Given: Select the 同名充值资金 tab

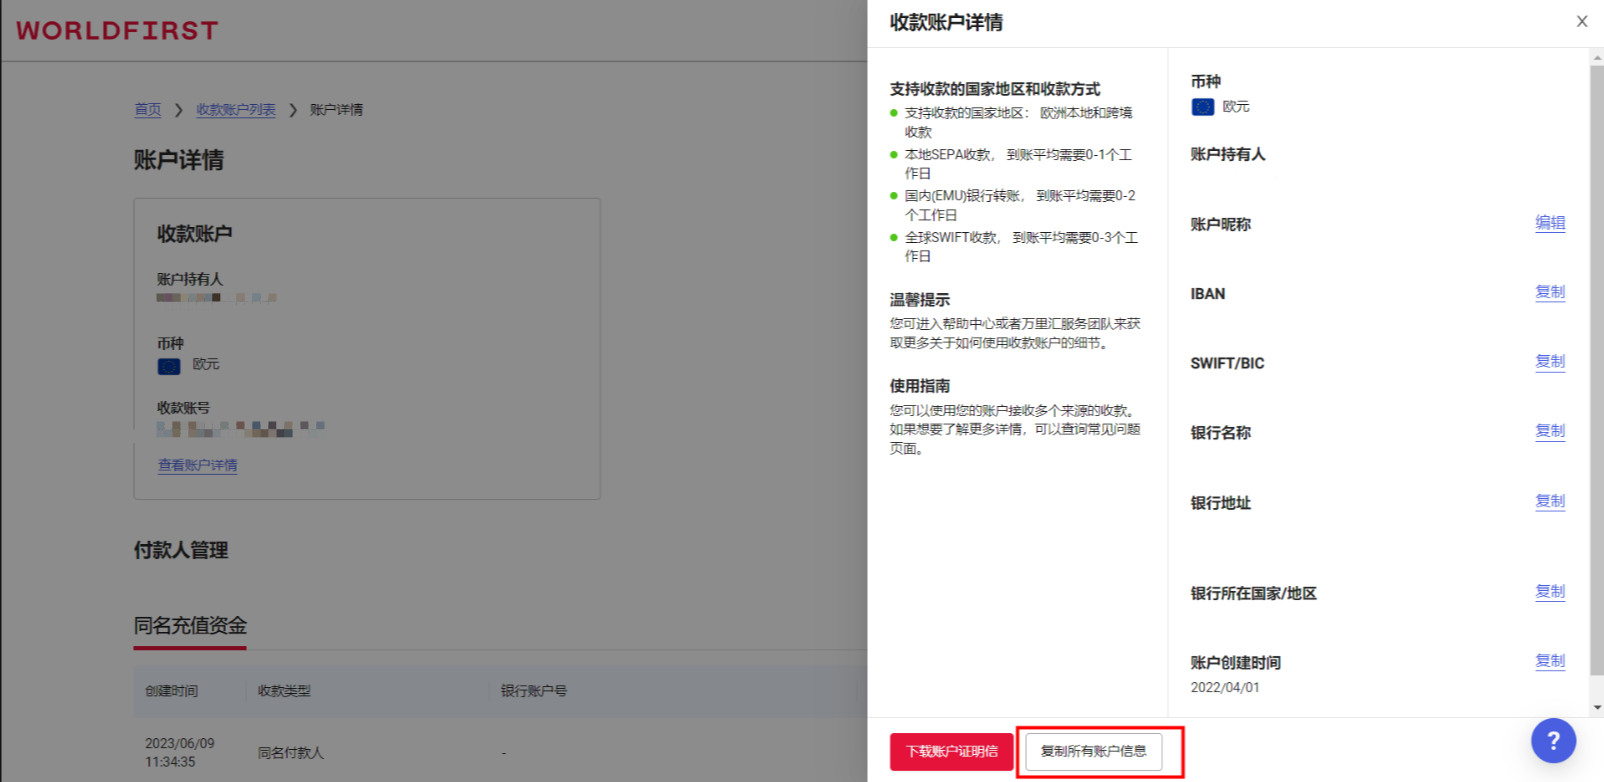Looking at the screenshot, I should [190, 626].
